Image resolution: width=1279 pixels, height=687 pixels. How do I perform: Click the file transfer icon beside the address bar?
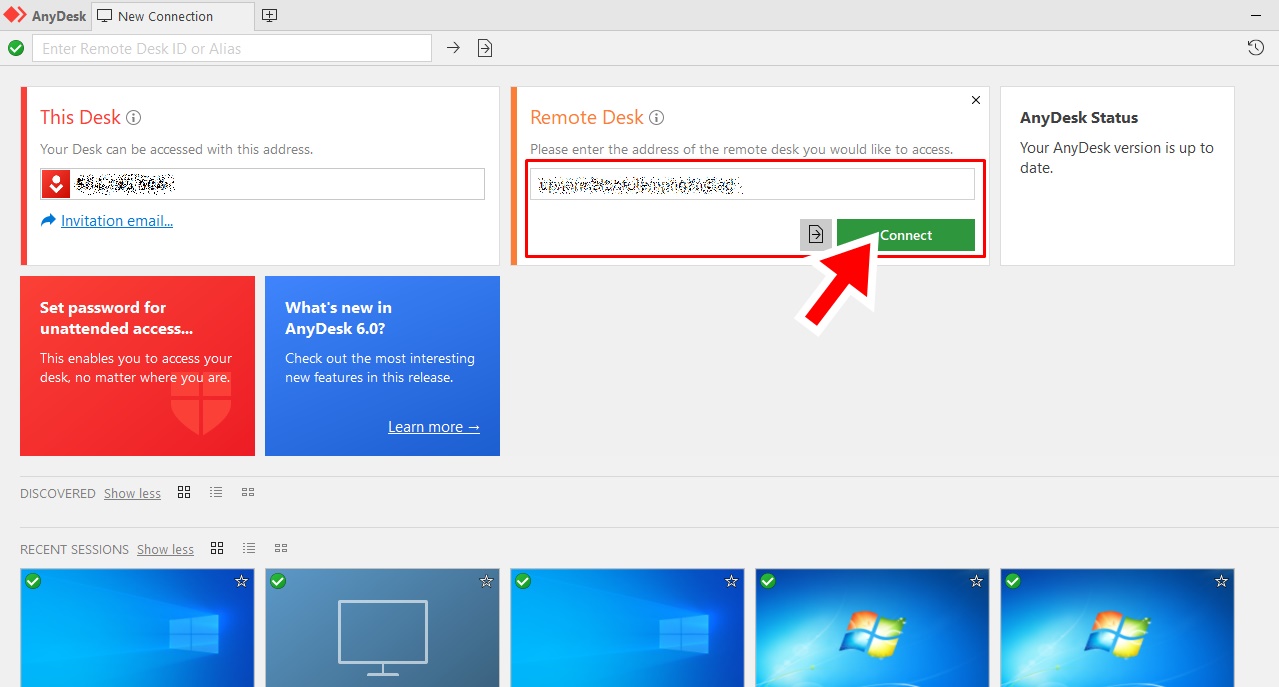click(x=485, y=48)
